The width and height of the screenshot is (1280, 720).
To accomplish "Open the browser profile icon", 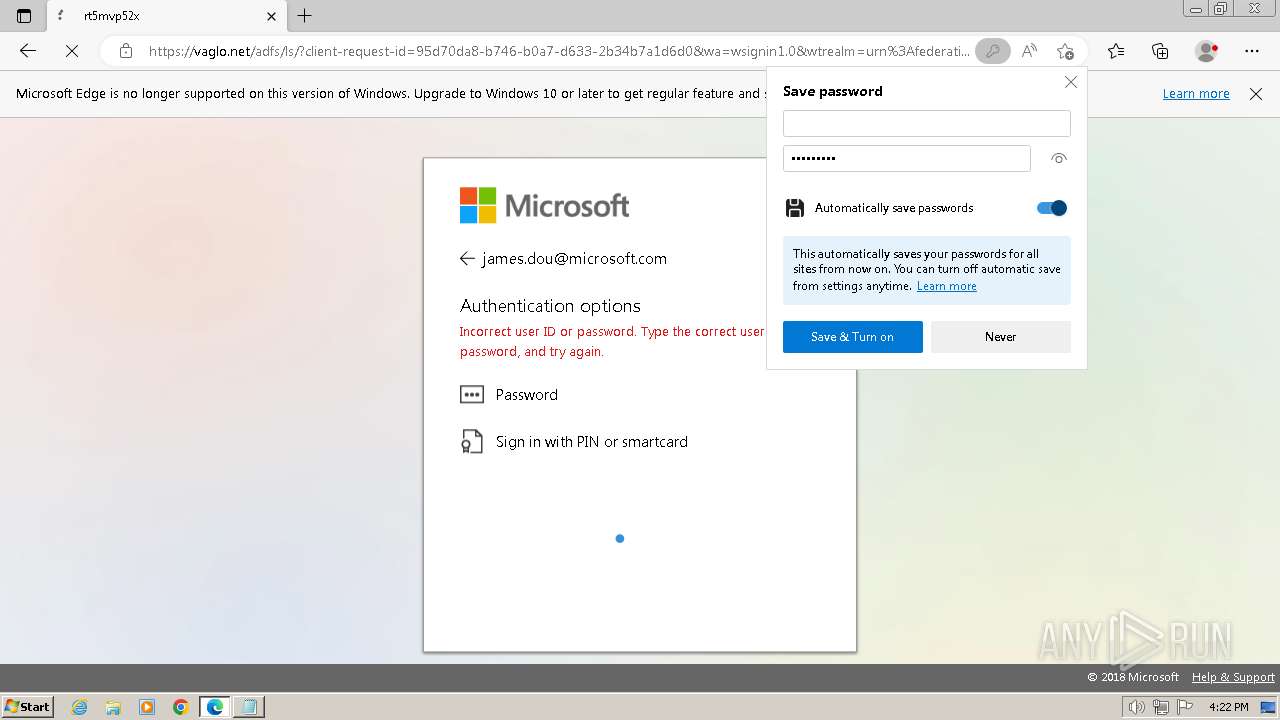I will click(1207, 51).
